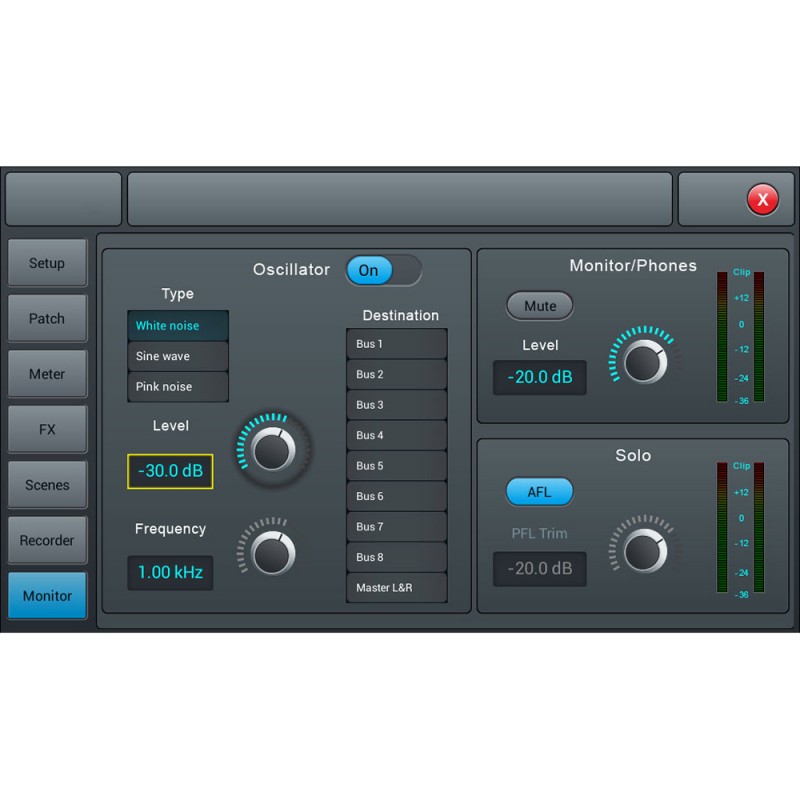
Task: Click the Oscillator Frequency knob
Action: pyautogui.click(x=270, y=551)
